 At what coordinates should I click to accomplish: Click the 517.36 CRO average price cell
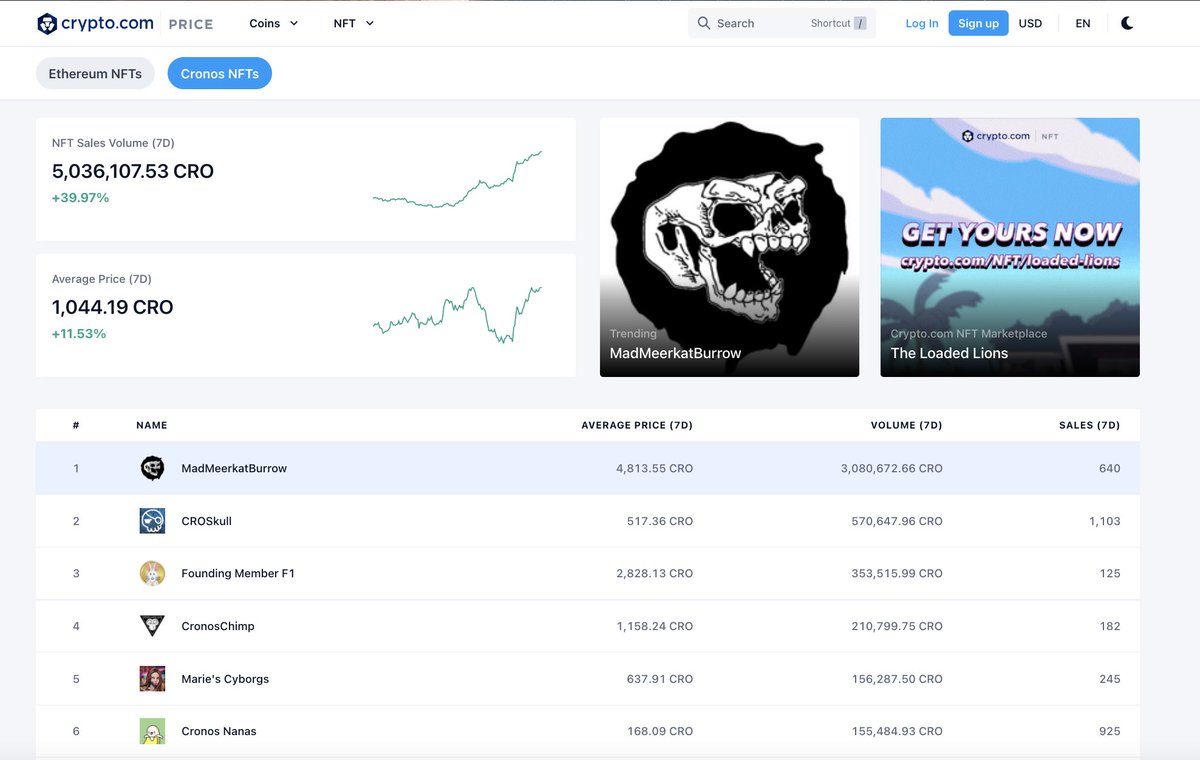pos(662,521)
